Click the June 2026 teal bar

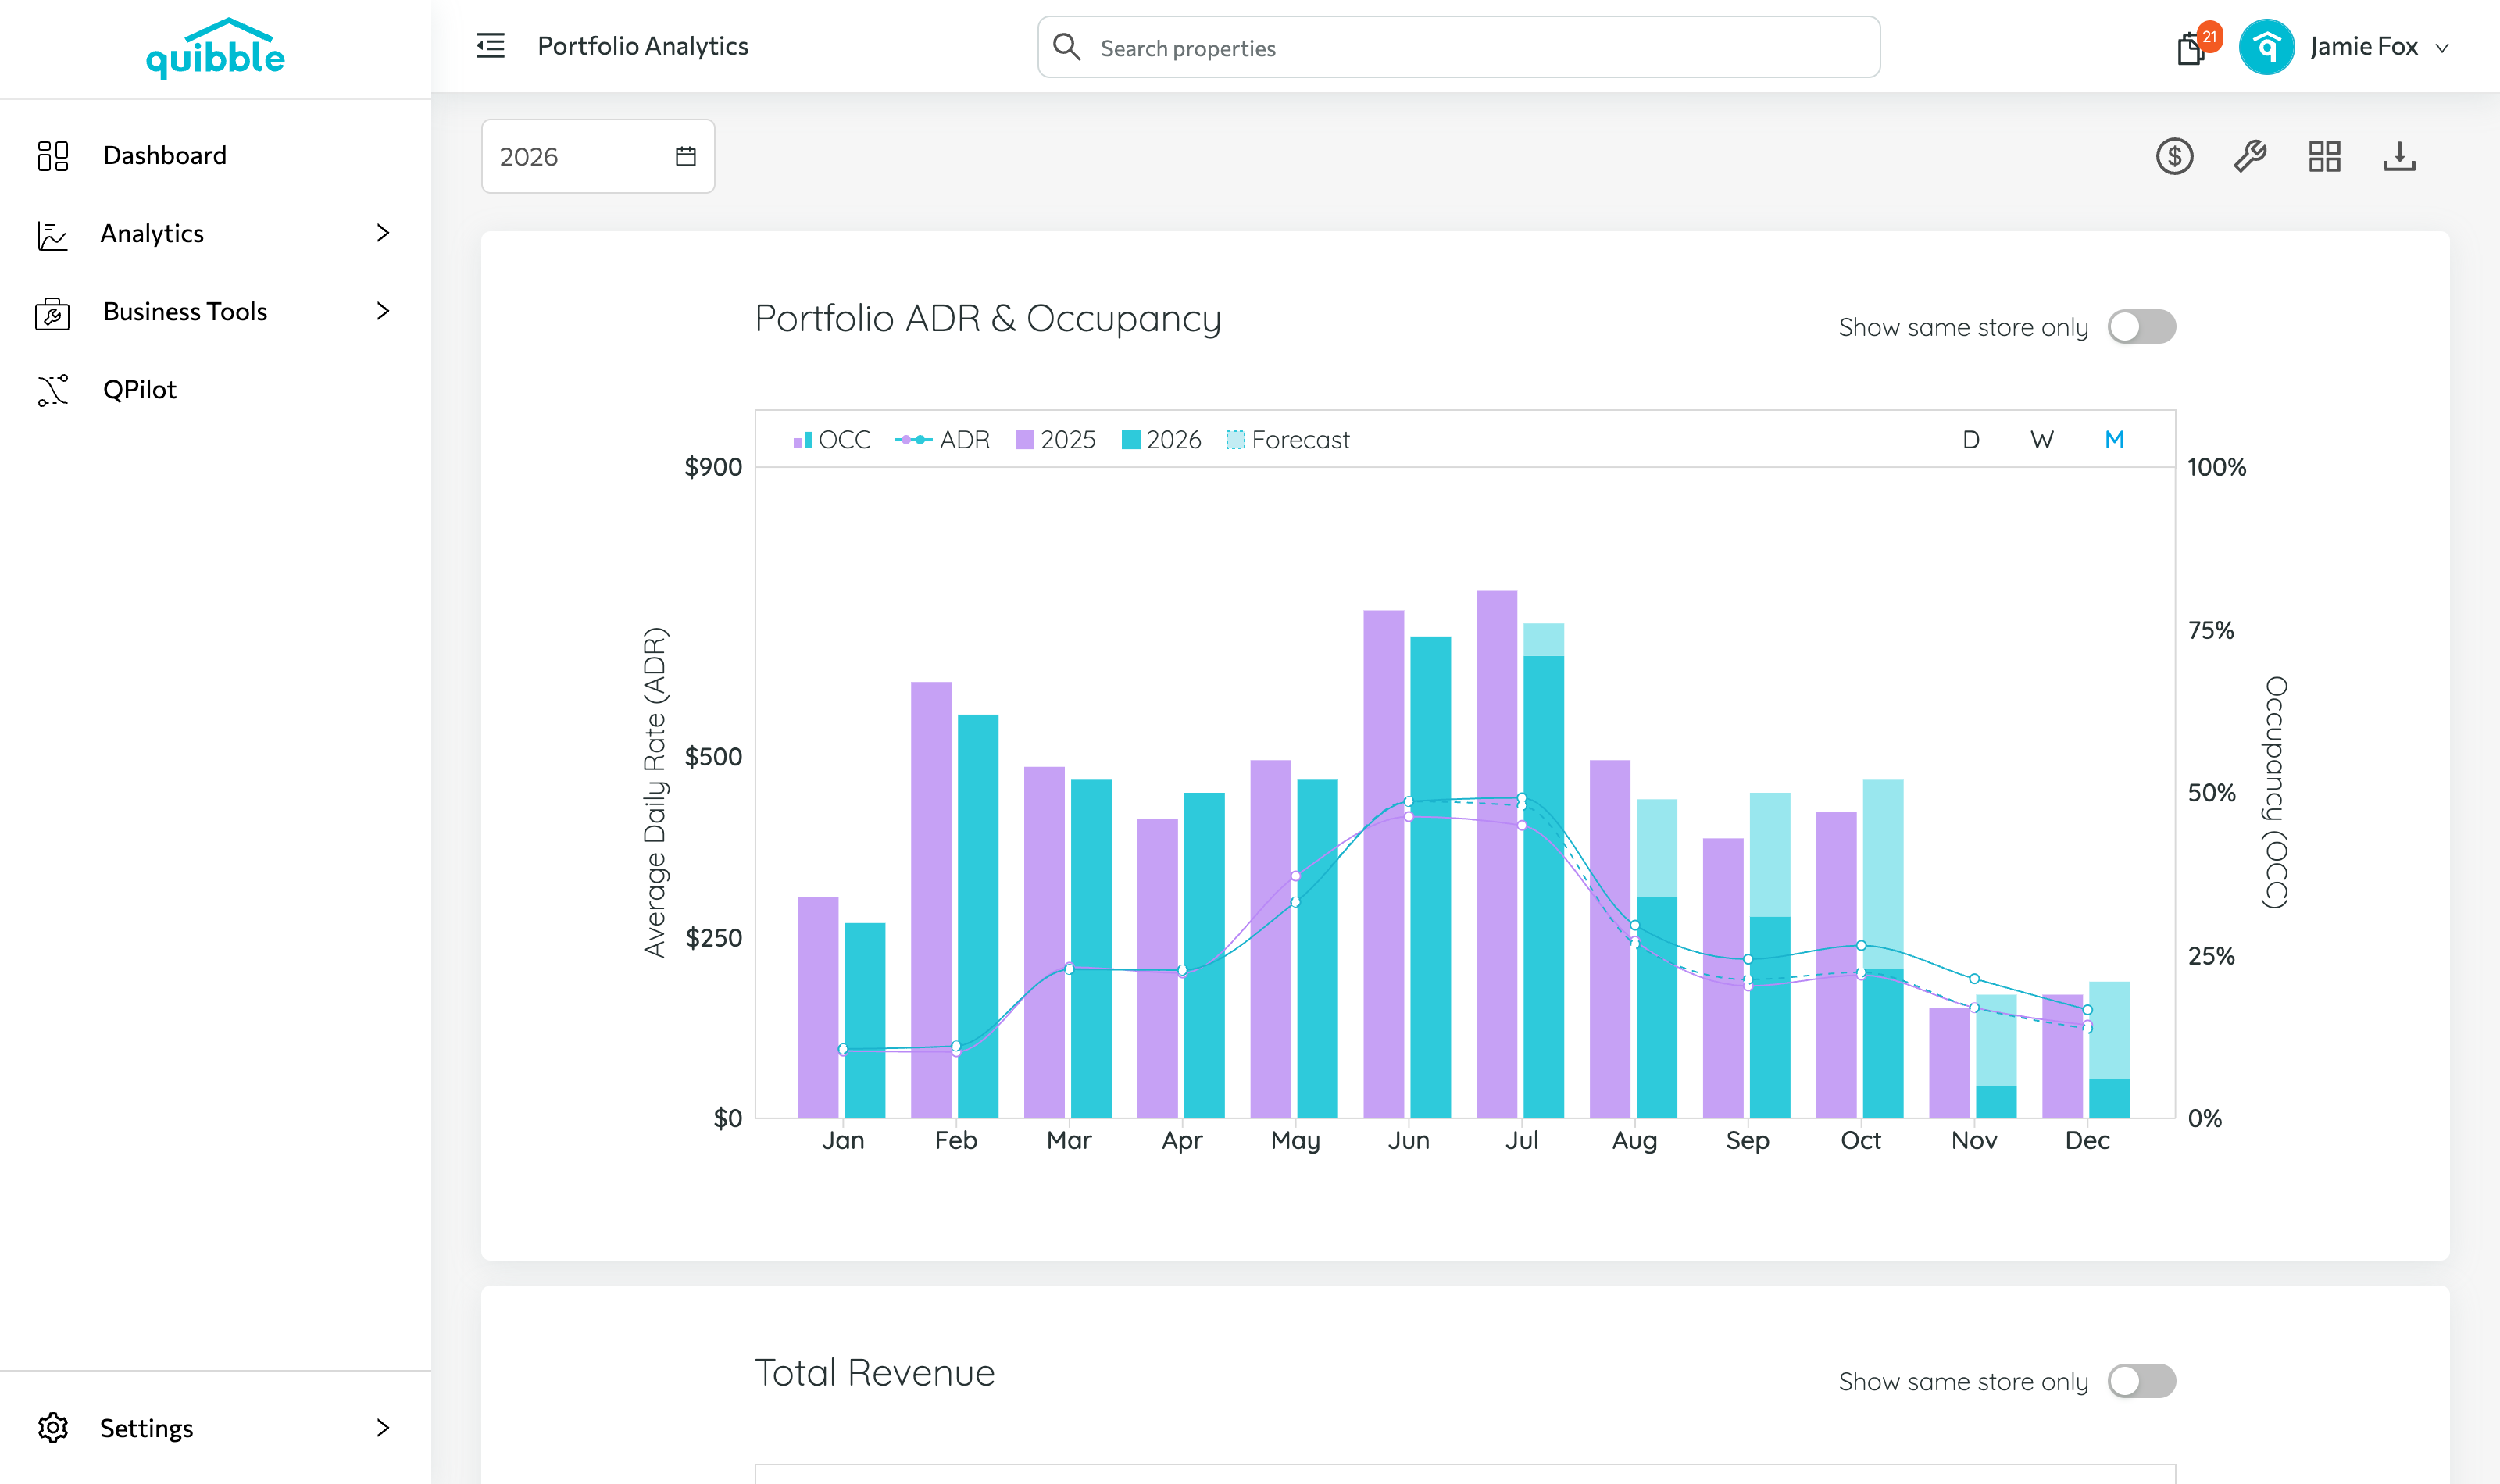(x=1430, y=877)
